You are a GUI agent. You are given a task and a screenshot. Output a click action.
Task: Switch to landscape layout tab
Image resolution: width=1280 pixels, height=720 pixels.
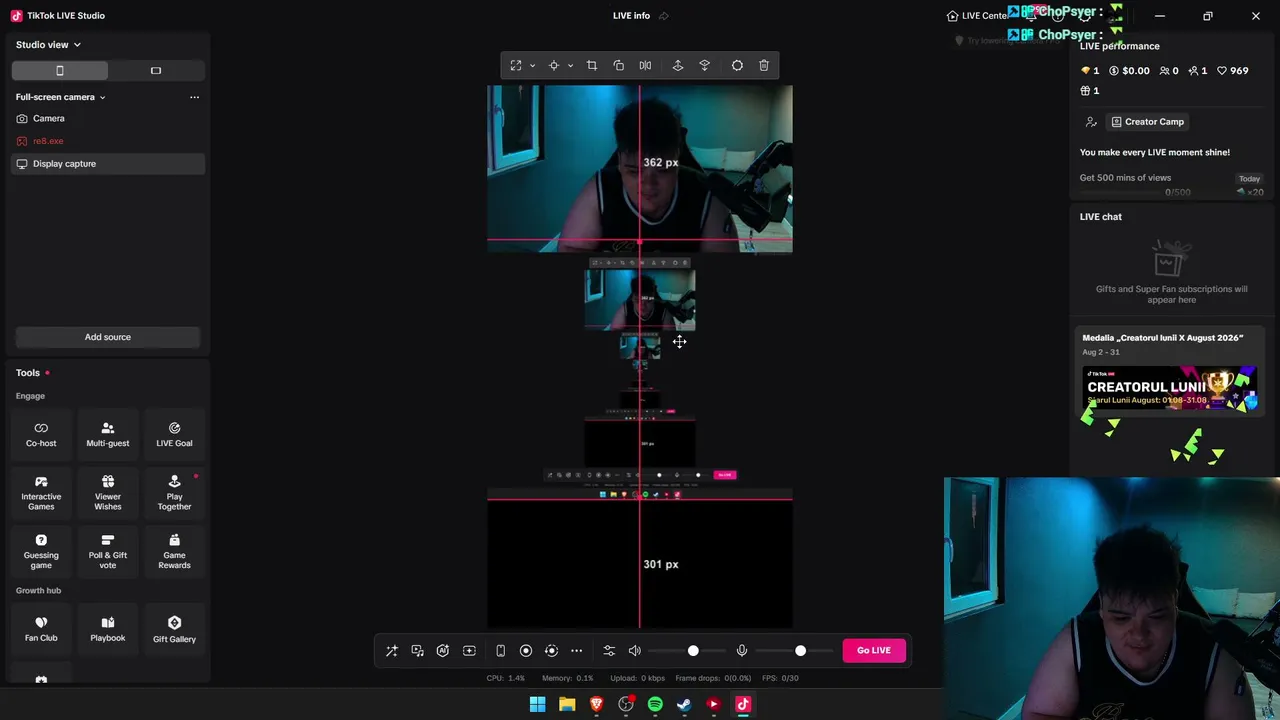tap(156, 71)
